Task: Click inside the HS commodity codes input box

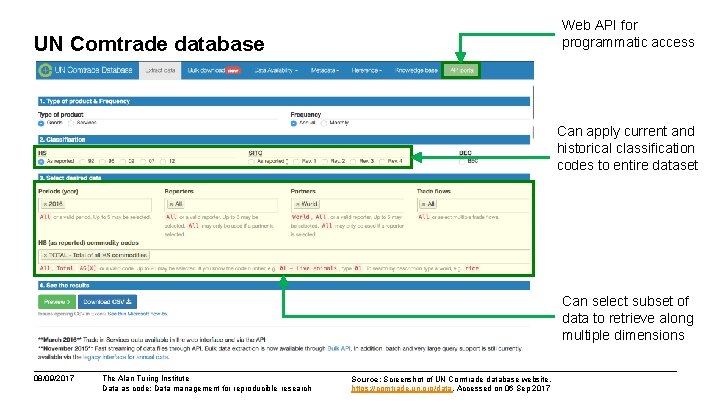Action: click(x=284, y=255)
